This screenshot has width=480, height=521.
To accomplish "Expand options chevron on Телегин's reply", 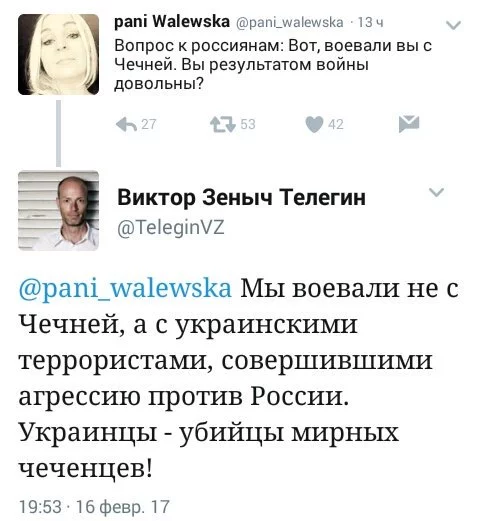I will [x=436, y=192].
